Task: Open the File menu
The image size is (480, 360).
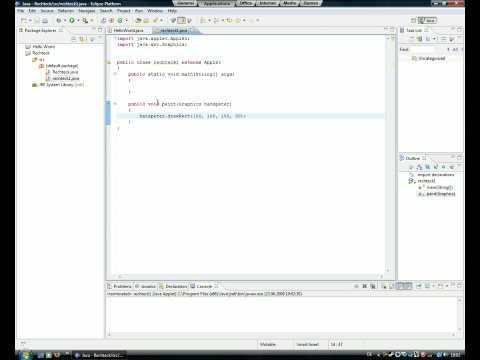Action: [21, 11]
